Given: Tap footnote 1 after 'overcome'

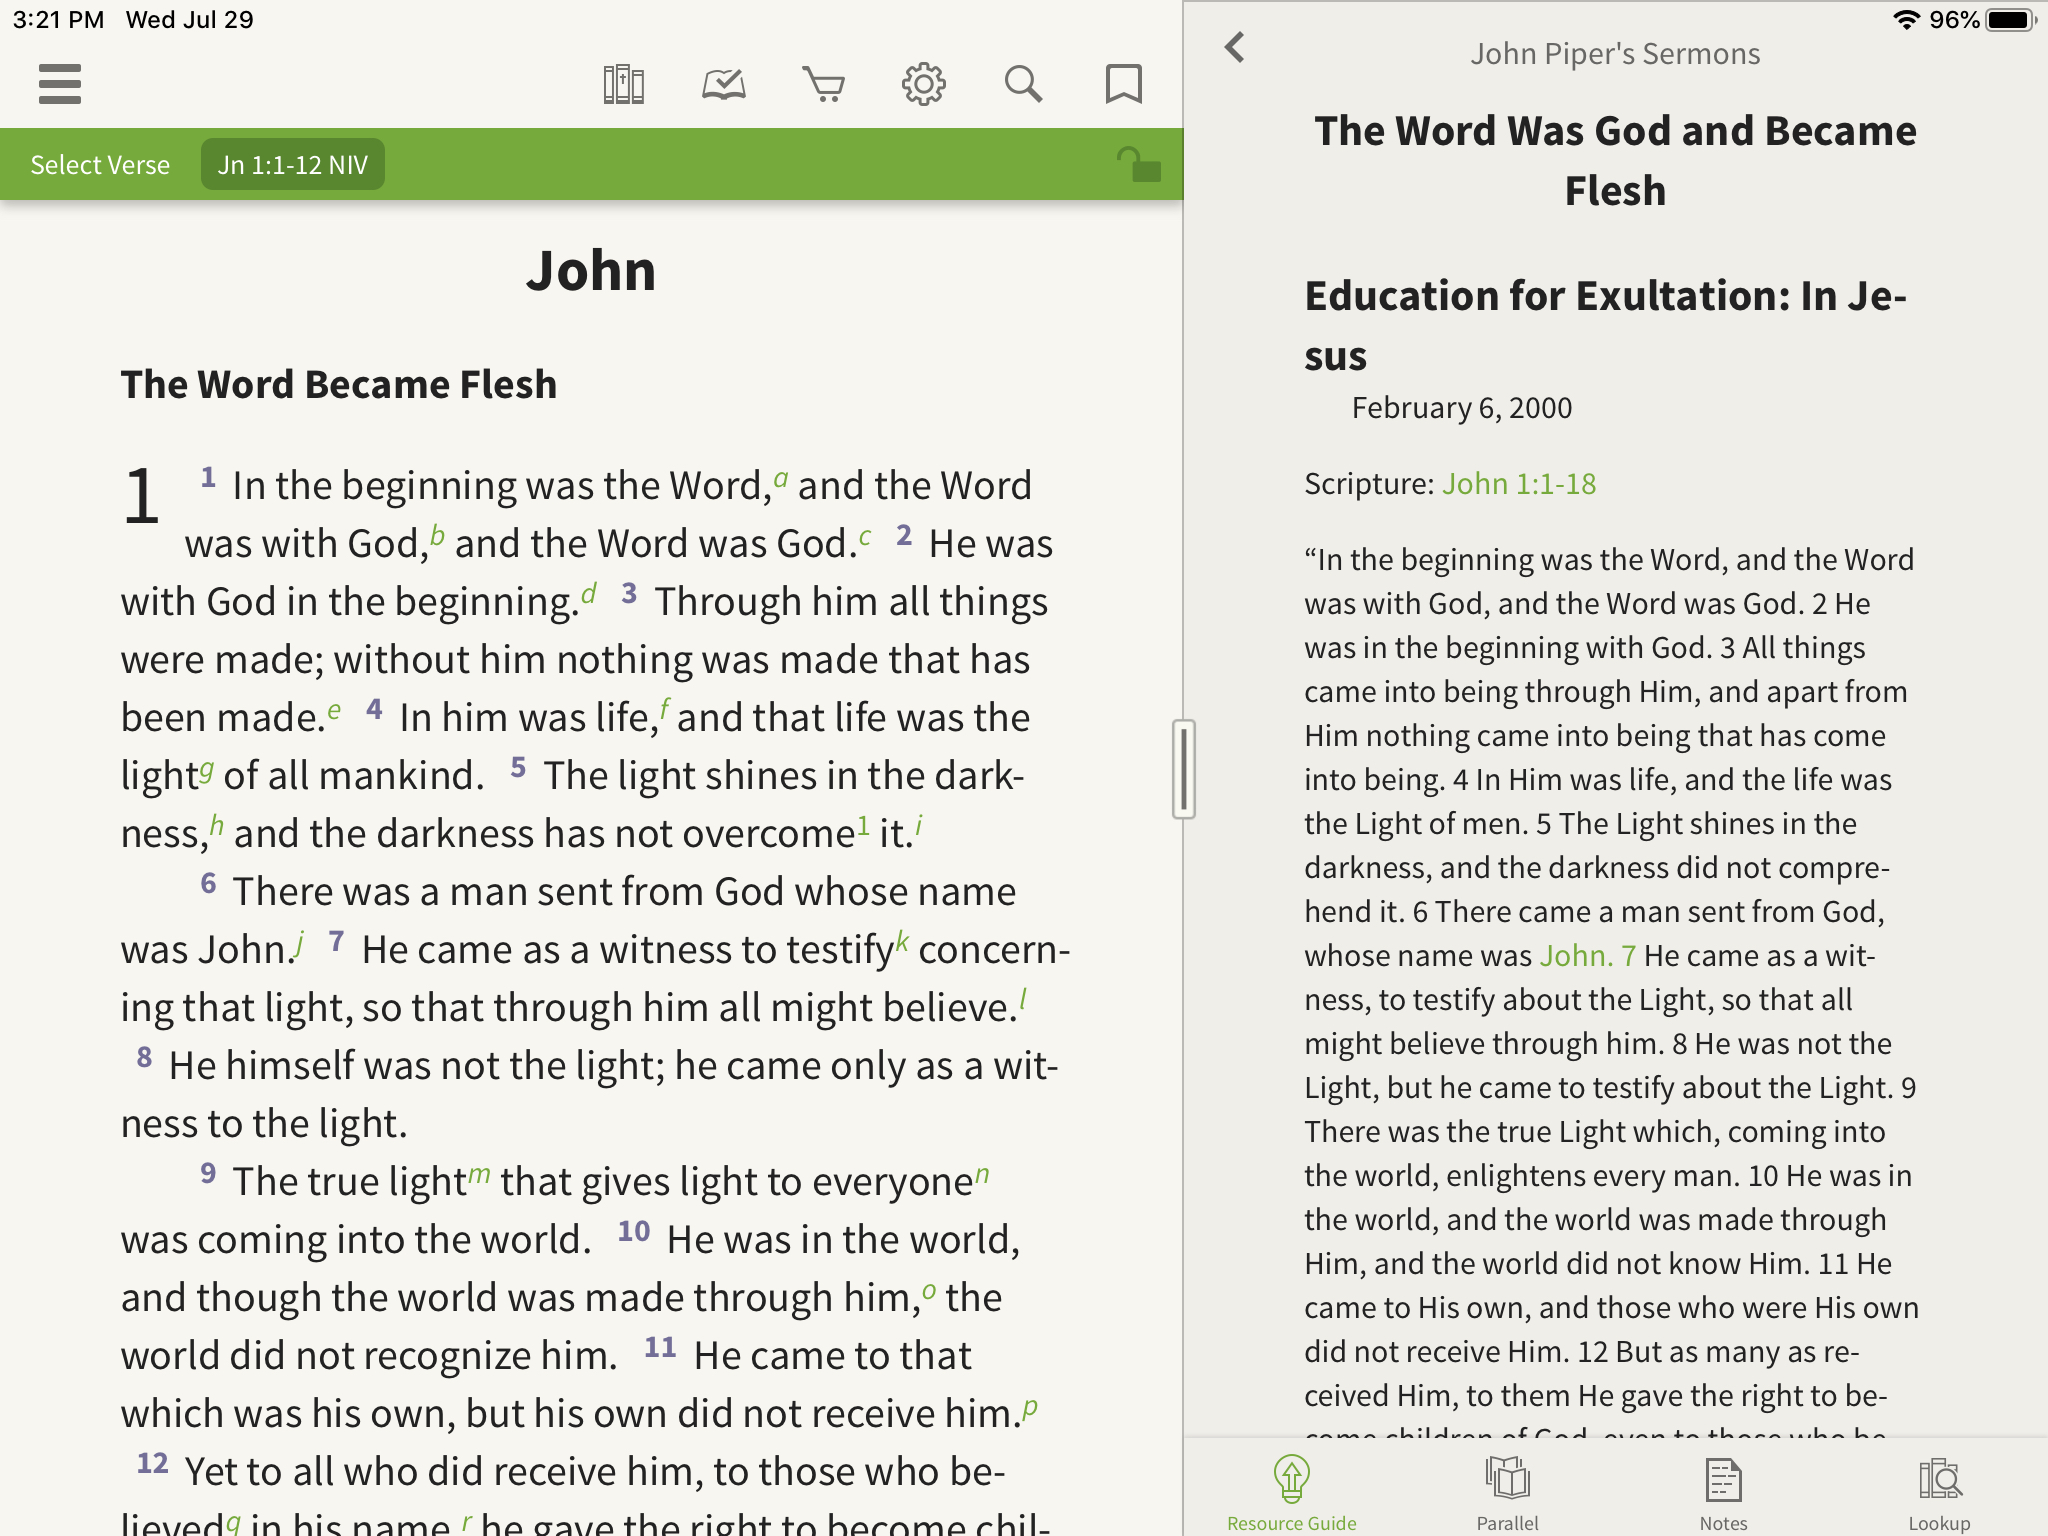Looking at the screenshot, I should click(x=863, y=825).
